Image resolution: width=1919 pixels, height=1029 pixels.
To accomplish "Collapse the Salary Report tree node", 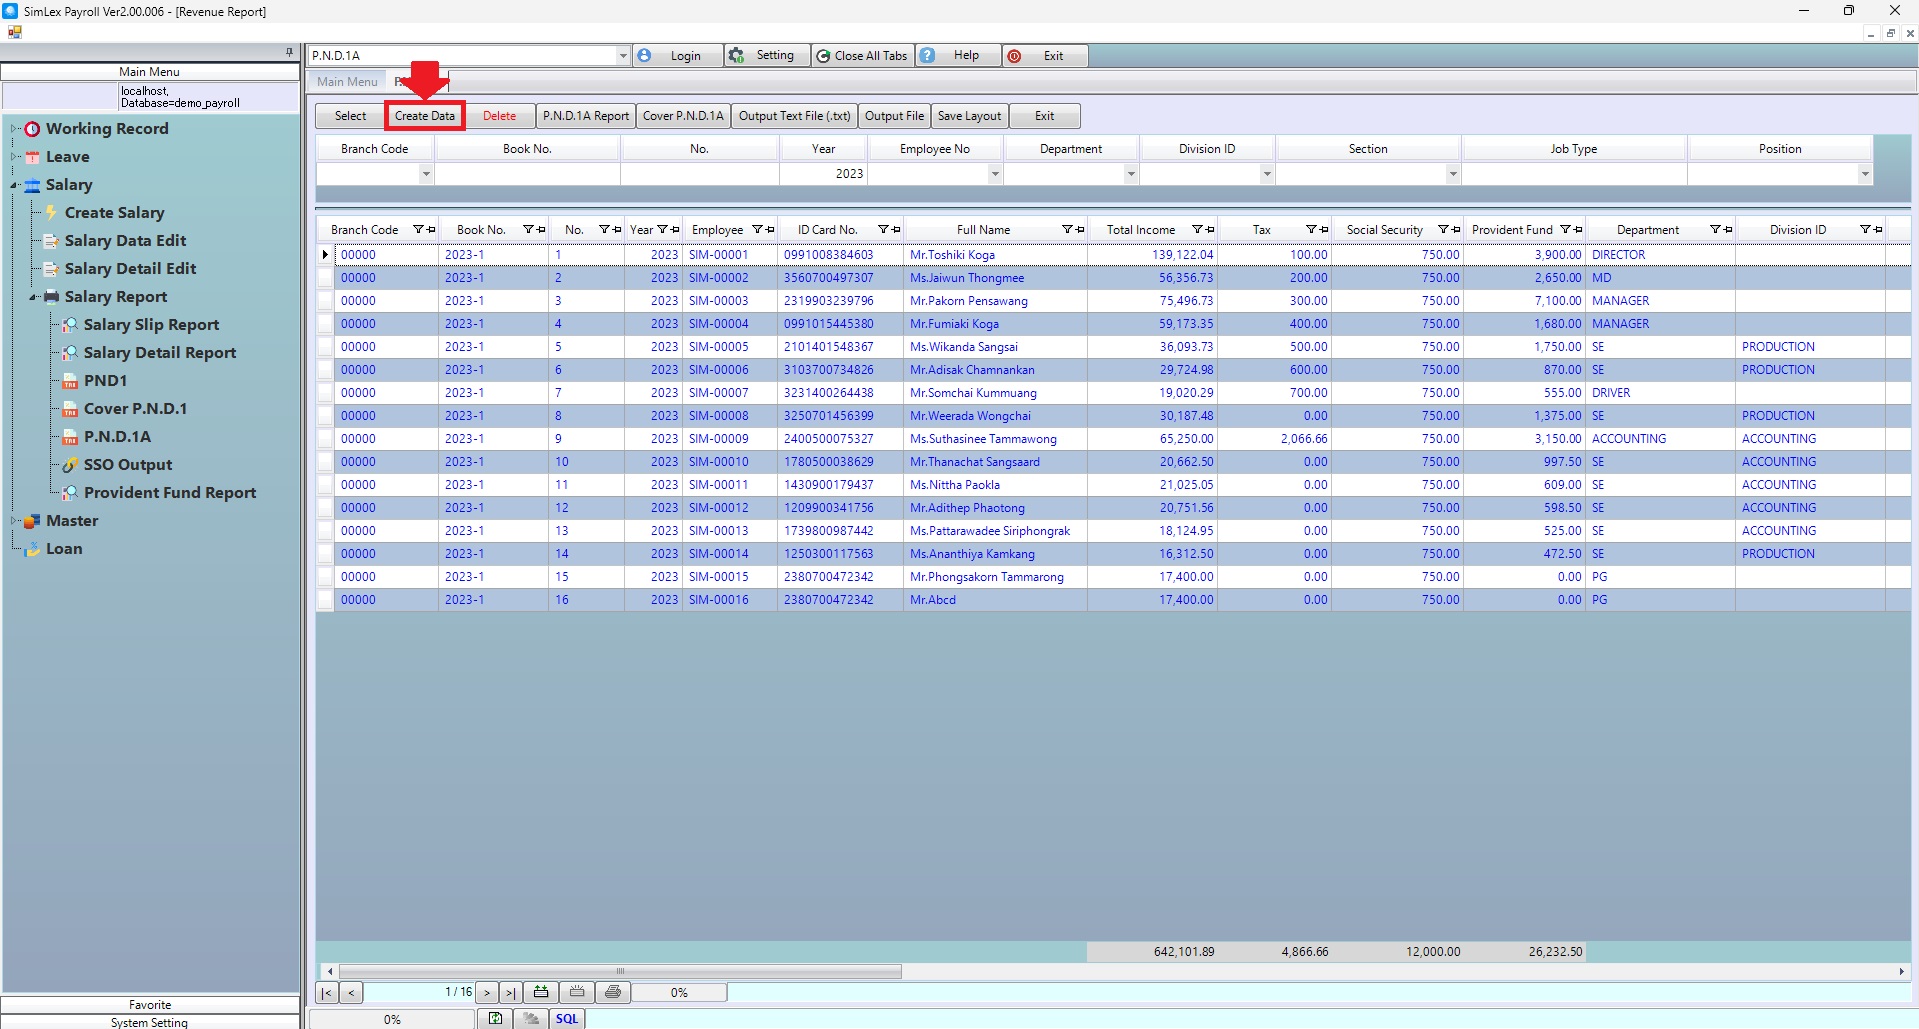I will (x=33, y=297).
